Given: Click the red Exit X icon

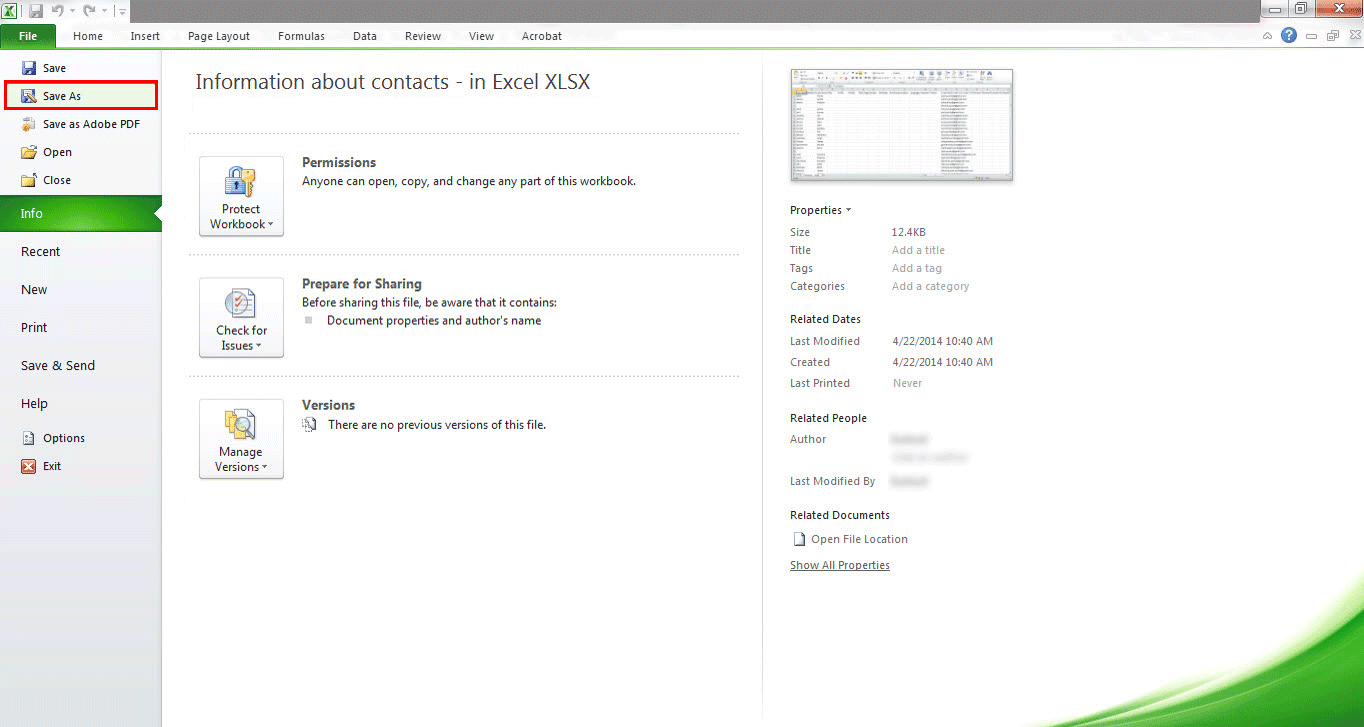Looking at the screenshot, I should pos(28,466).
